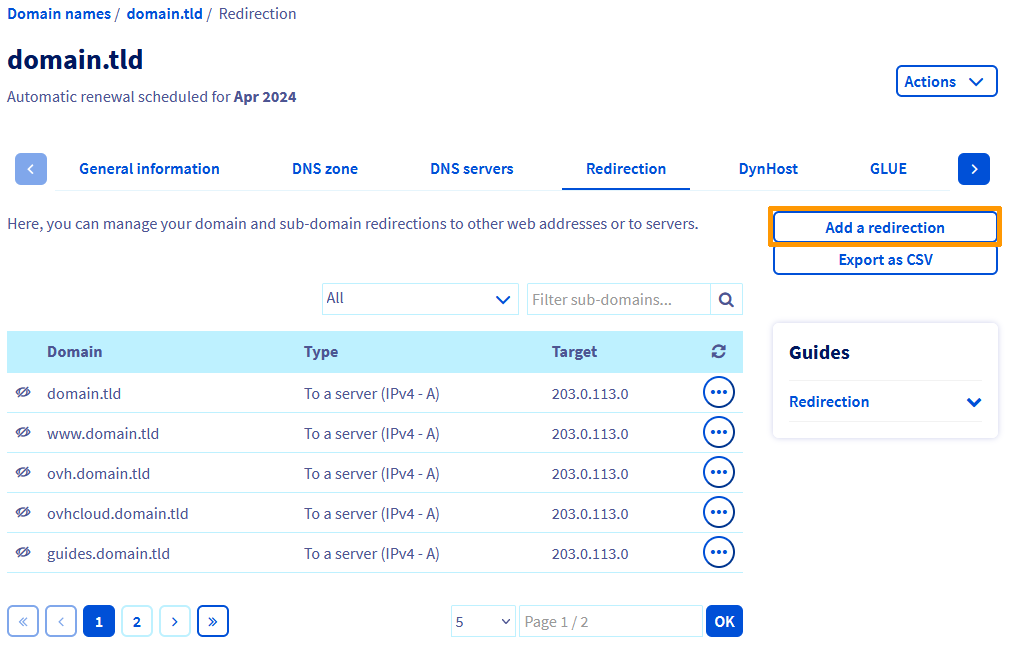1010x648 pixels.
Task: Open the actions menu for guides.domain.tld
Action: tap(719, 552)
